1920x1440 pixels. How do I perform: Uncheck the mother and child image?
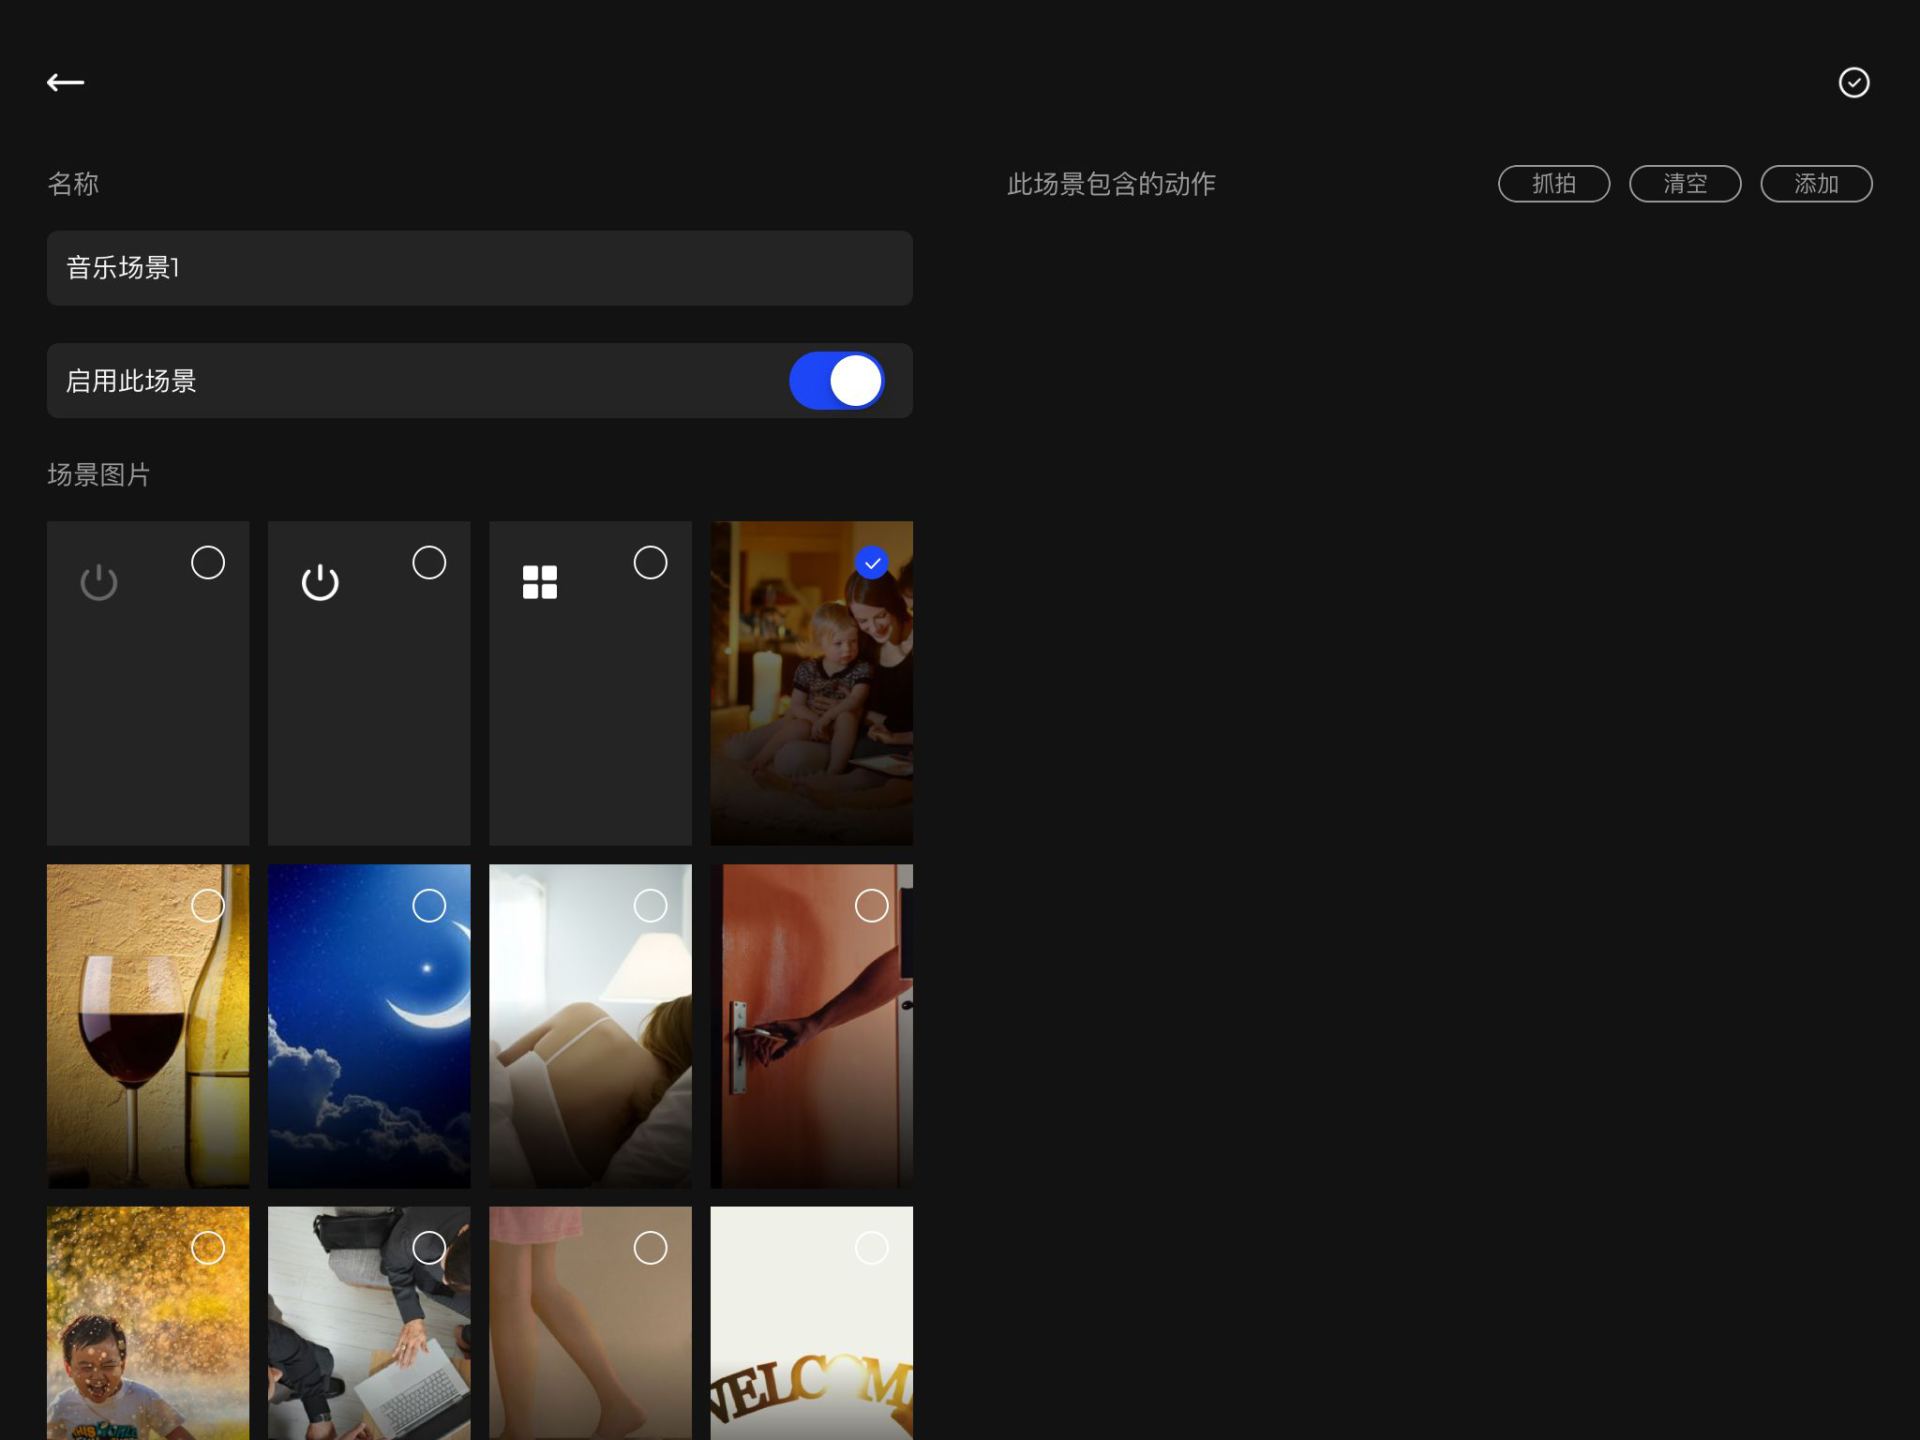click(x=872, y=563)
